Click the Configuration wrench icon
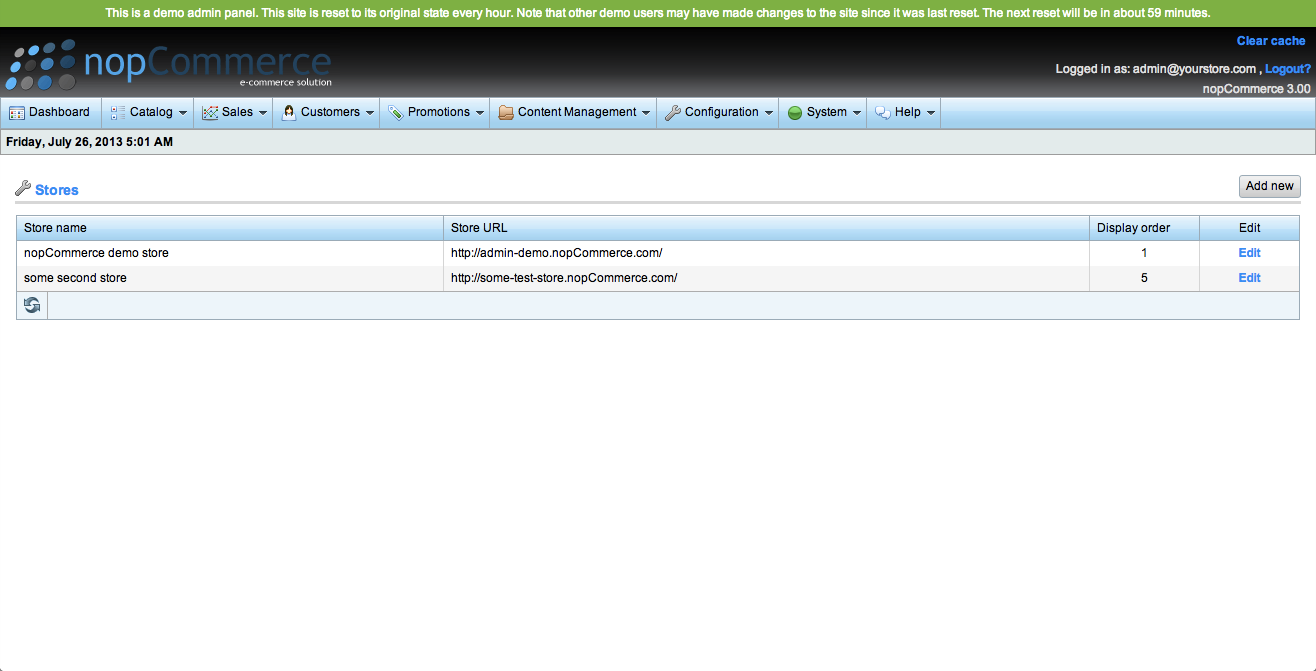This screenshot has width=1316, height=671. [x=673, y=113]
